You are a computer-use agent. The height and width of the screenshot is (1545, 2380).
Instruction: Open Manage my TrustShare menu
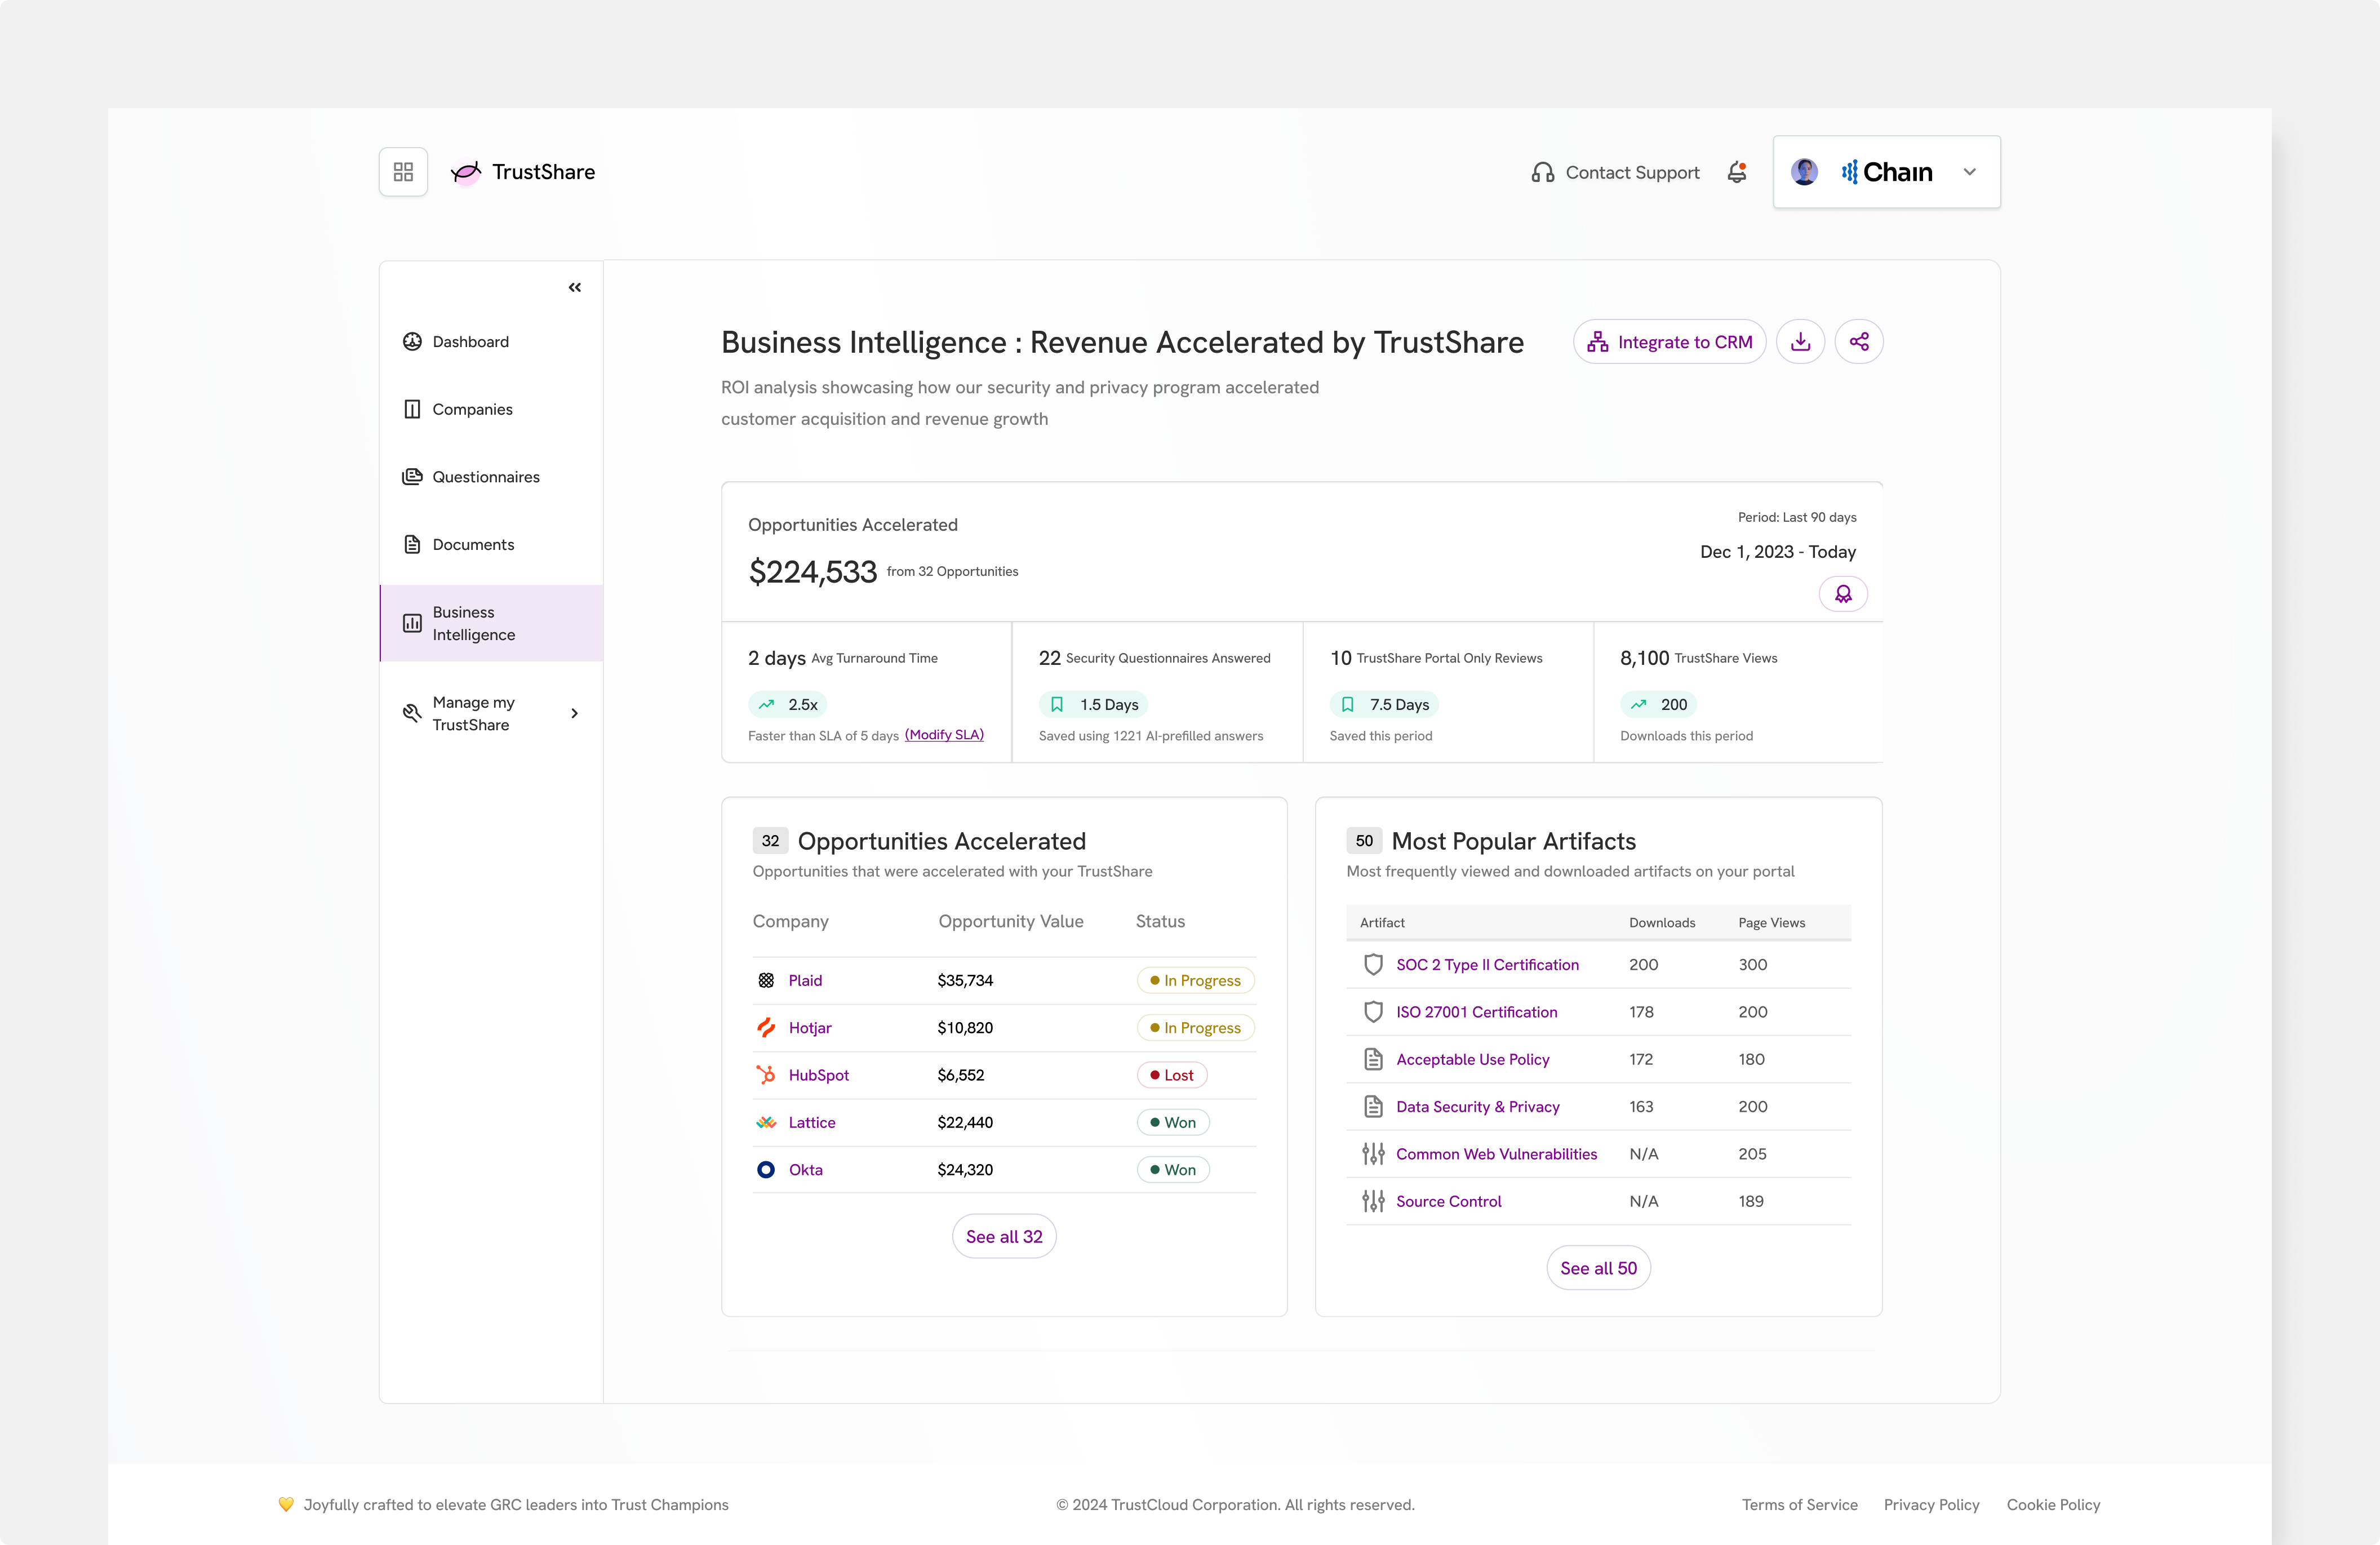[x=490, y=713]
